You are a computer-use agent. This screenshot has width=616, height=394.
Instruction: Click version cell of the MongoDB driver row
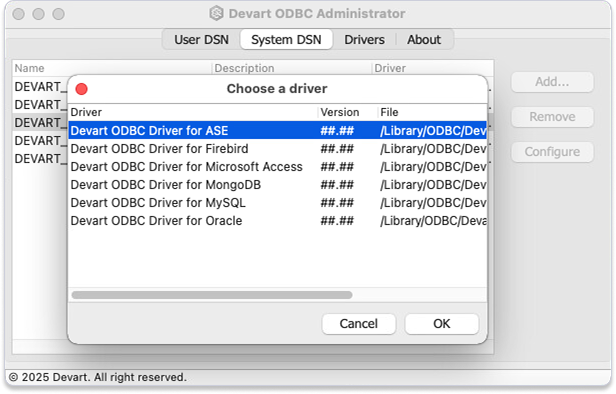[337, 185]
